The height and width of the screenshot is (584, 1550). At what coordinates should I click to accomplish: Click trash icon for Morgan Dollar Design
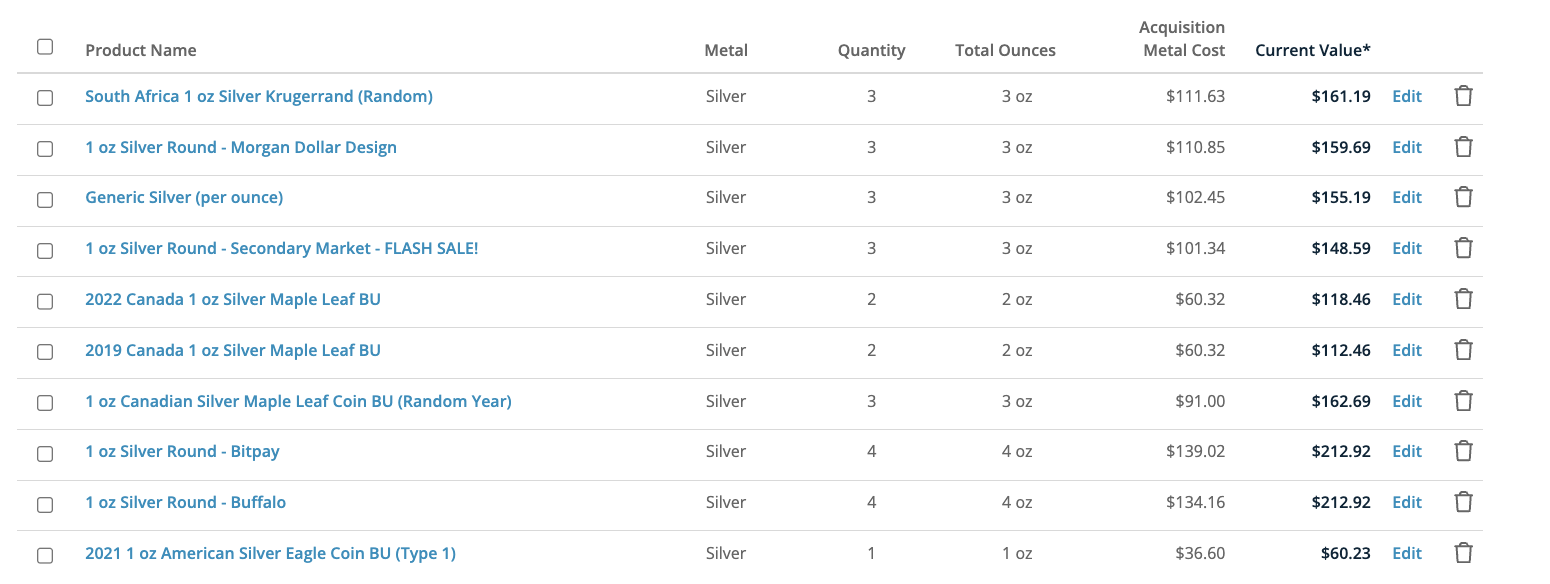[1463, 147]
